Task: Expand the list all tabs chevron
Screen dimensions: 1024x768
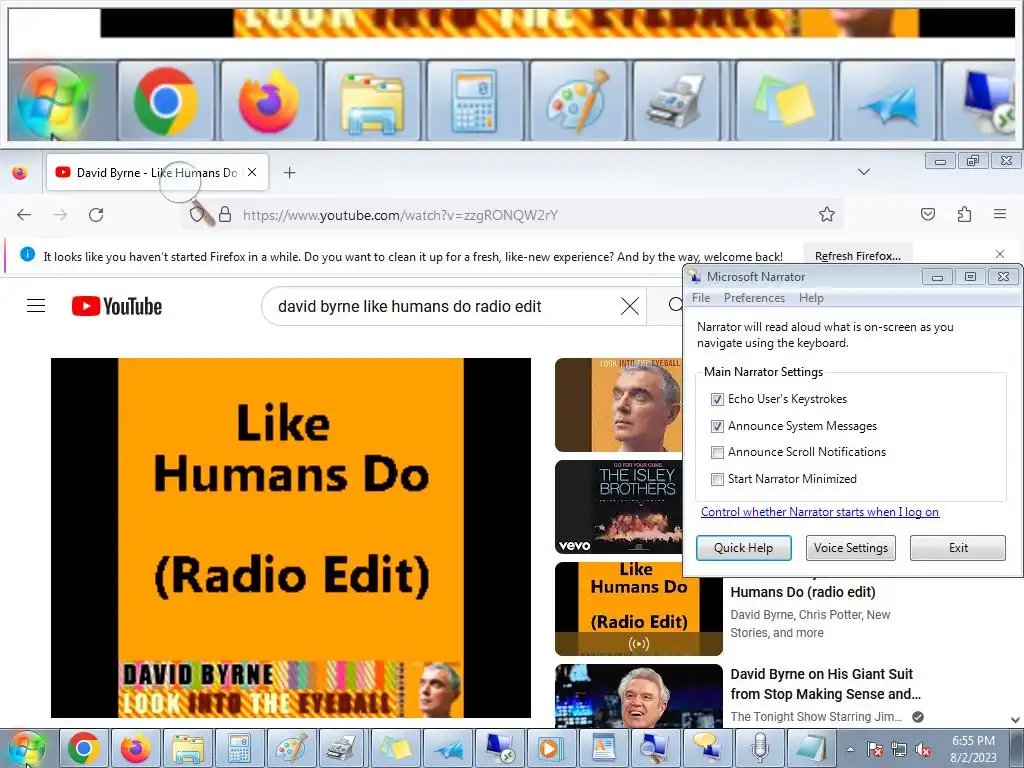Action: point(863,172)
